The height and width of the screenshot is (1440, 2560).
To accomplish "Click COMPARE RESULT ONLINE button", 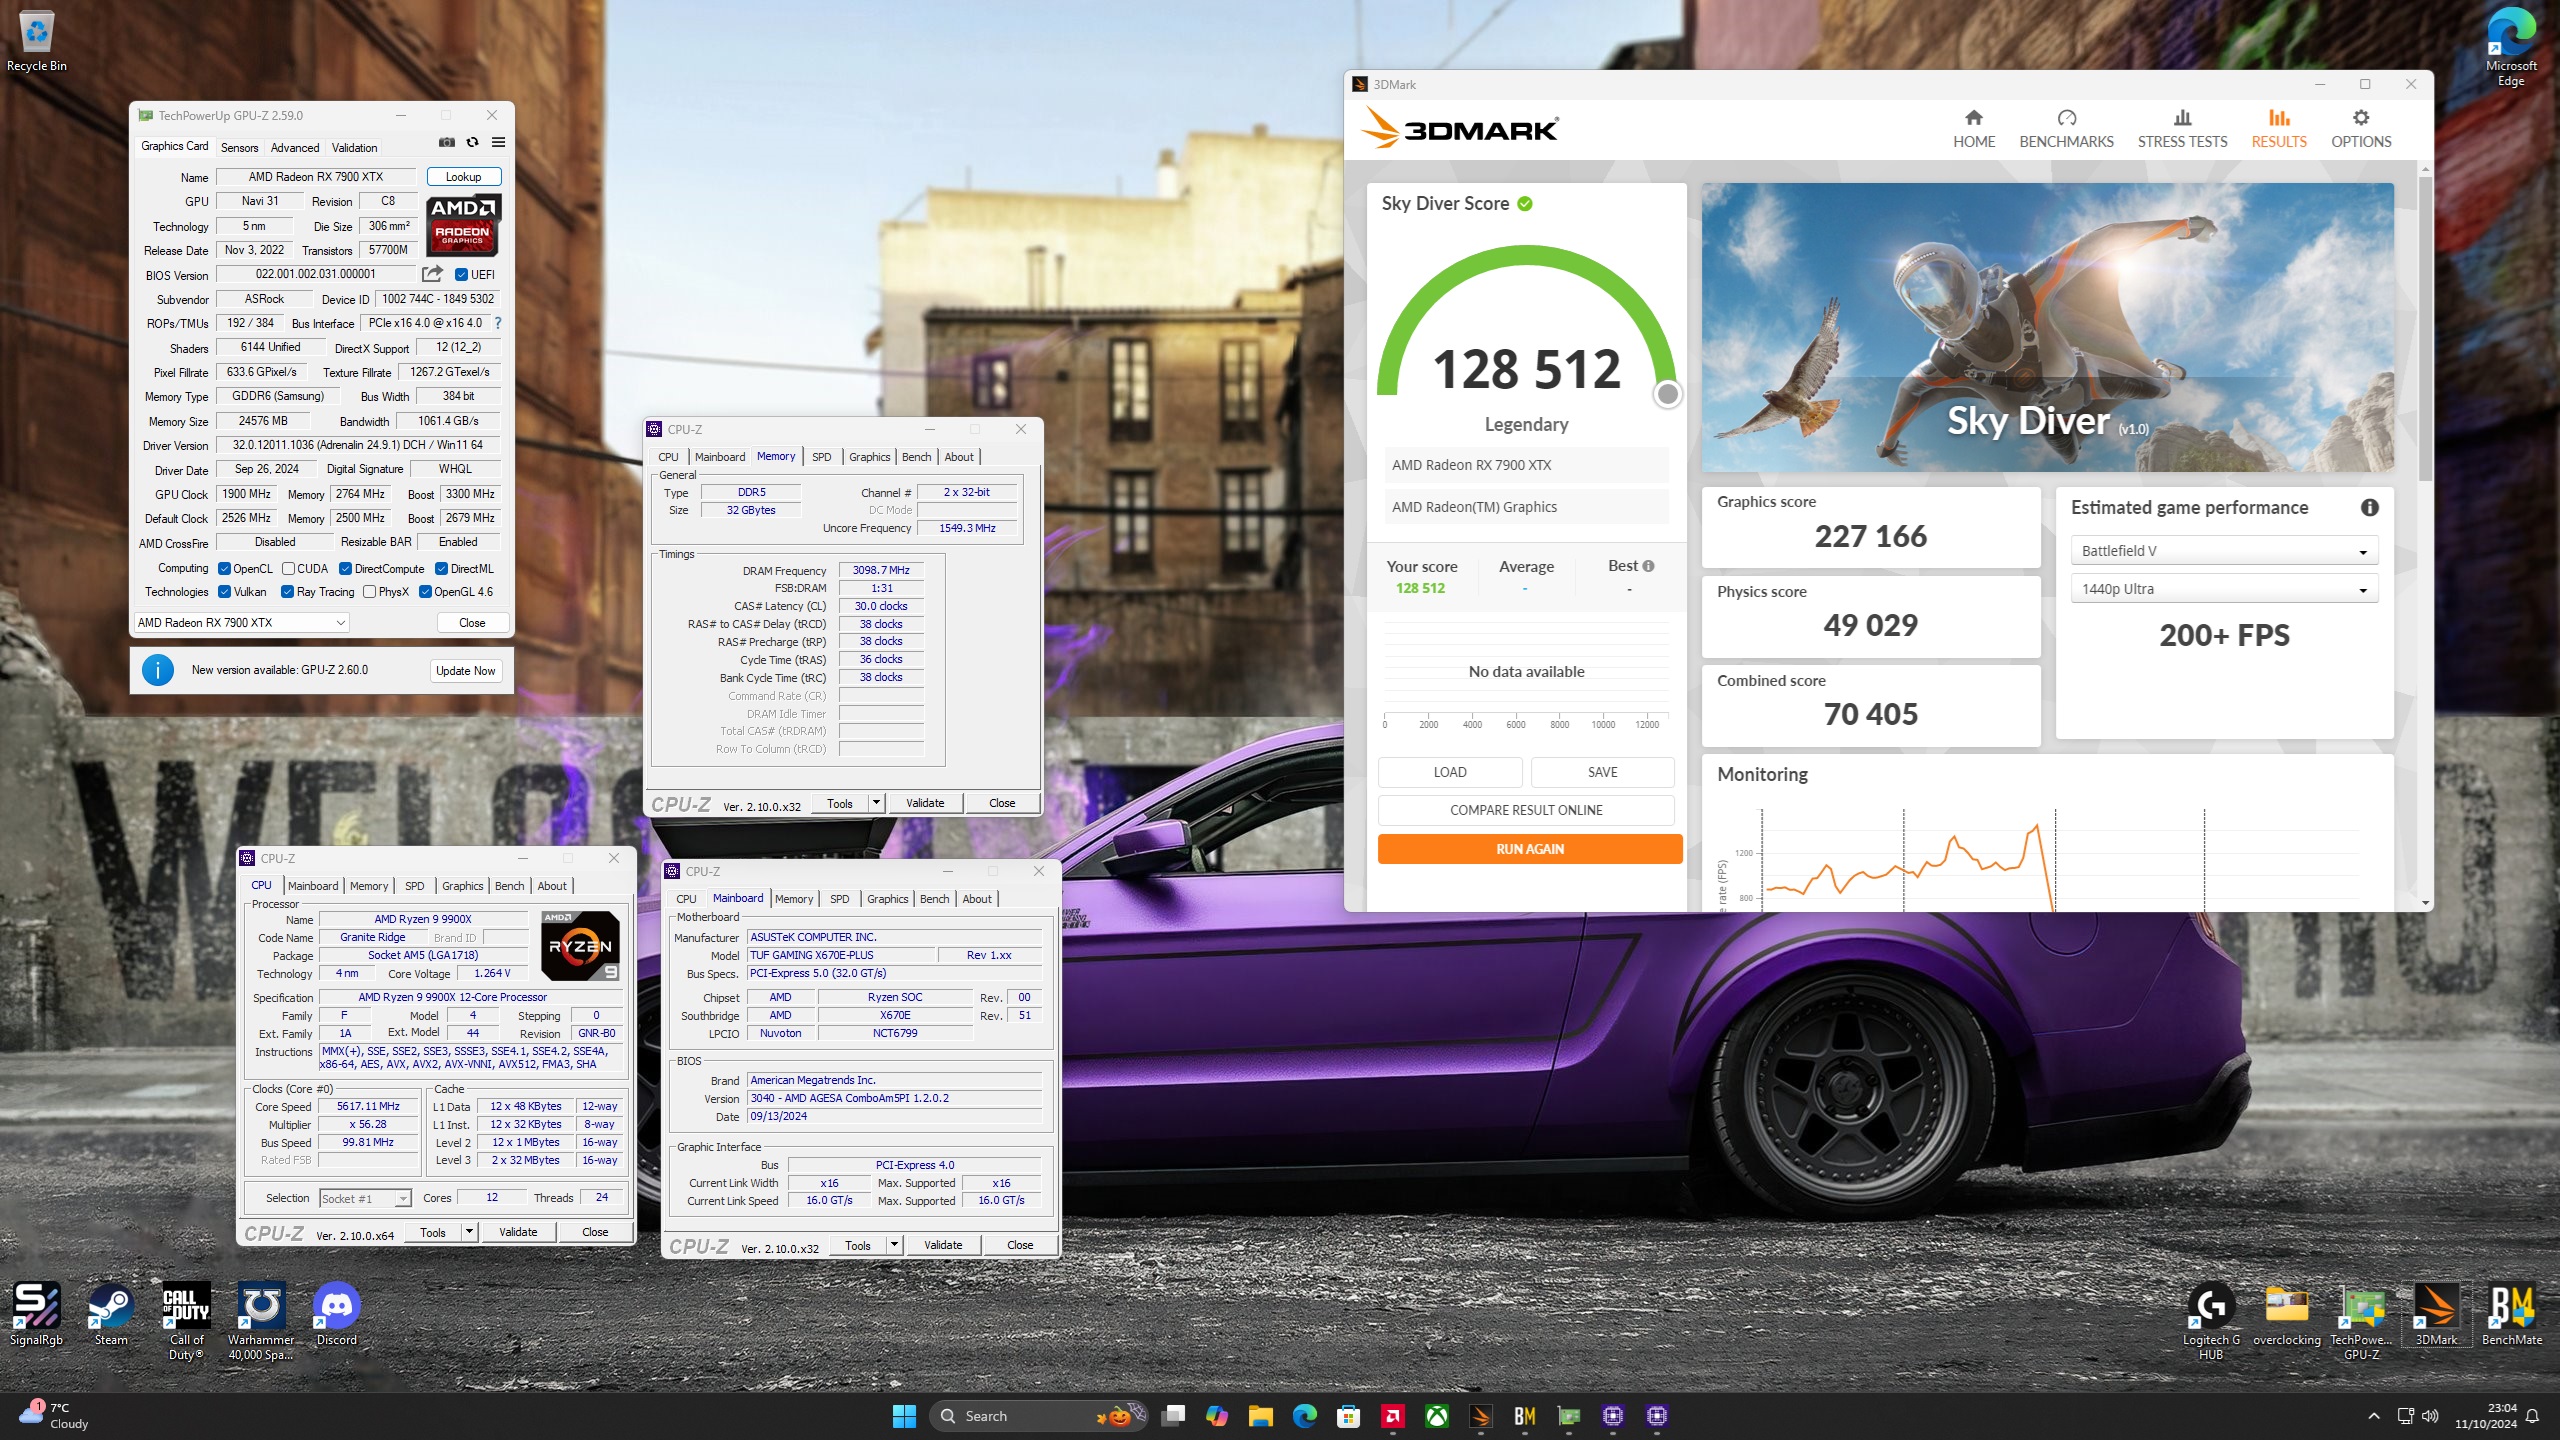I will point(1526,810).
